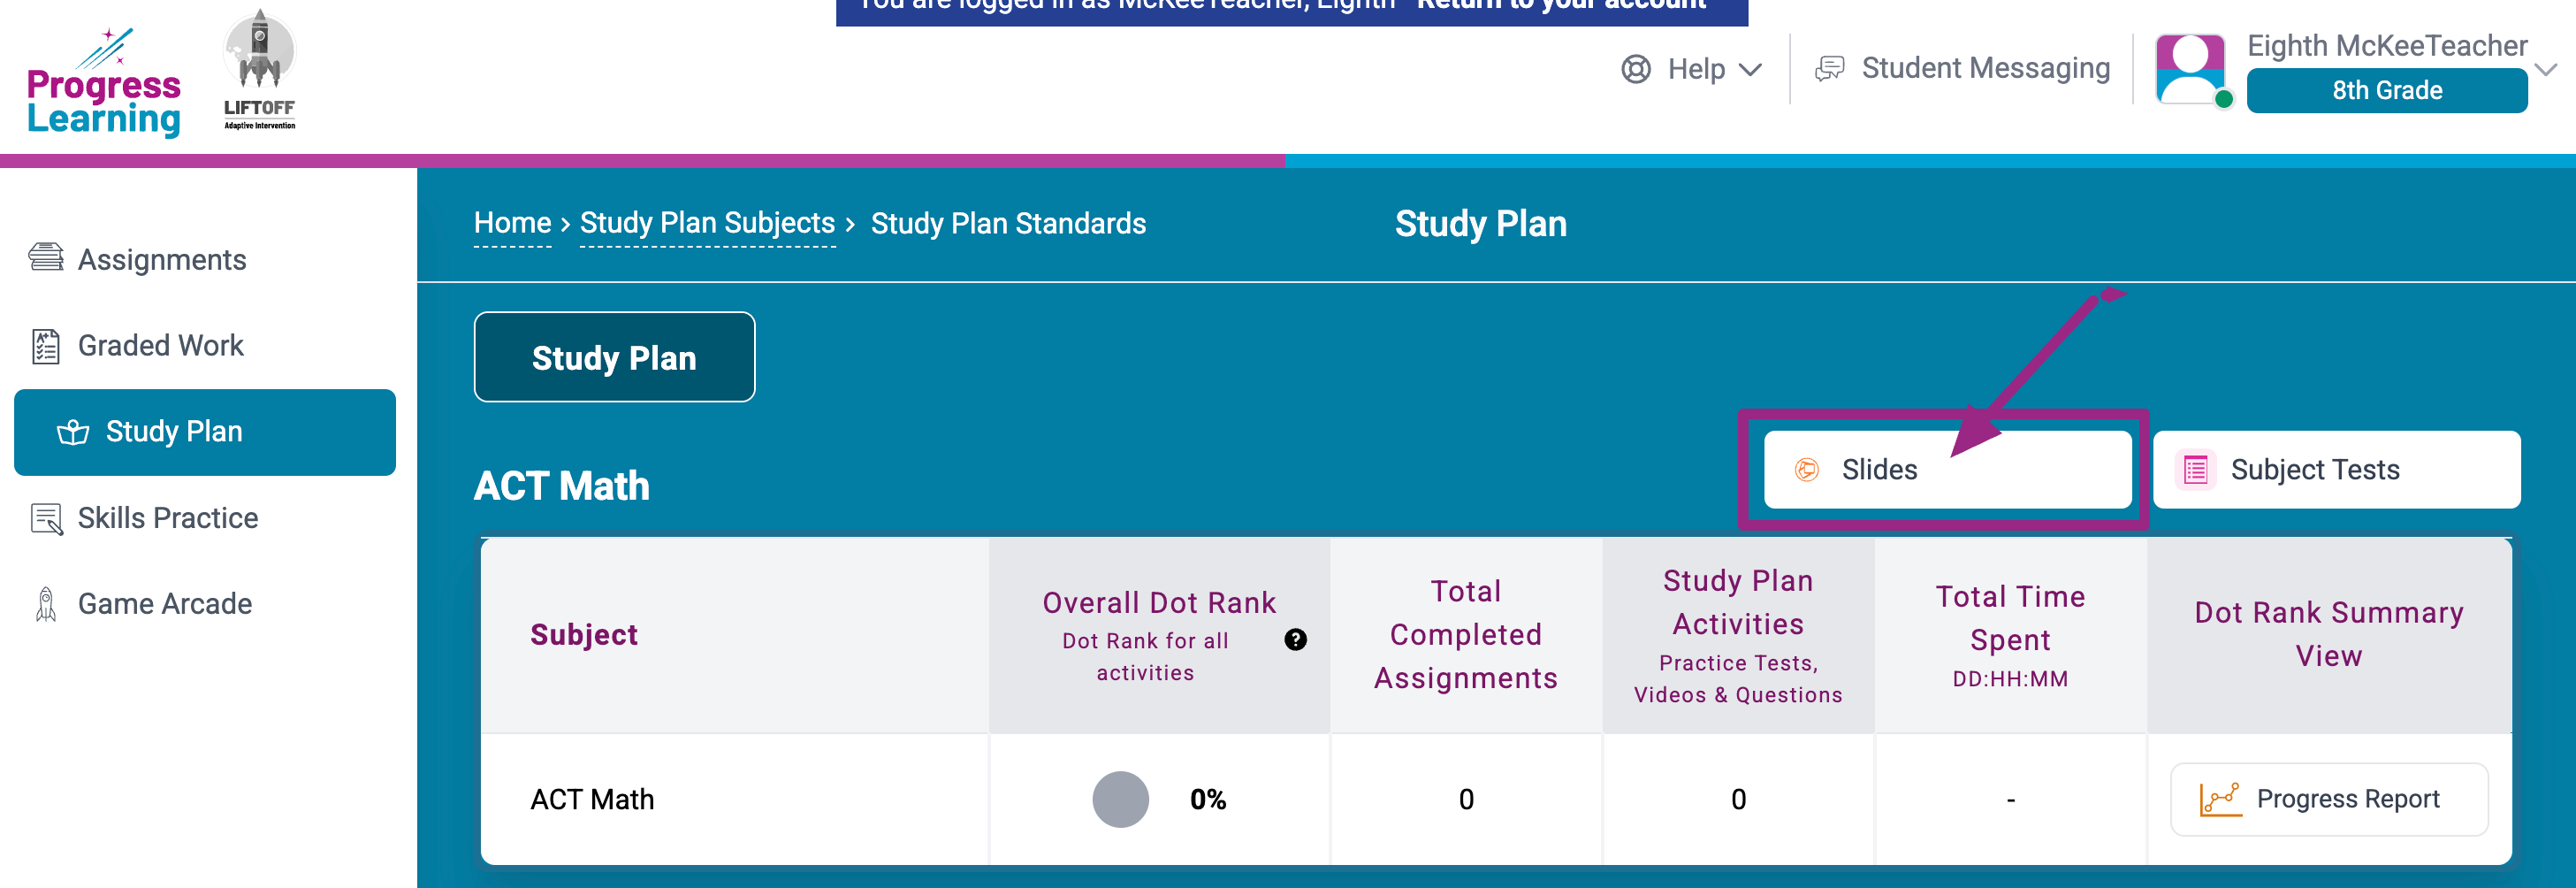
Task: Expand the user account menu chevron
Action: click(x=2546, y=70)
